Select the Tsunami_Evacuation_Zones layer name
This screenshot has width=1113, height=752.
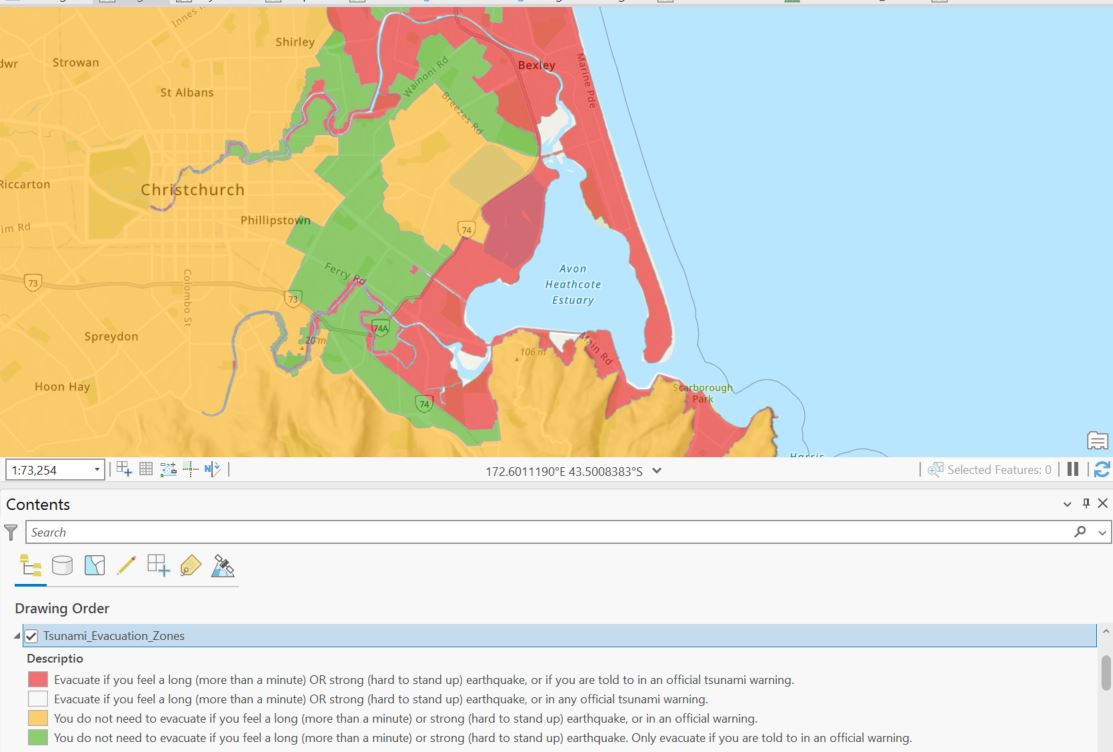point(114,636)
